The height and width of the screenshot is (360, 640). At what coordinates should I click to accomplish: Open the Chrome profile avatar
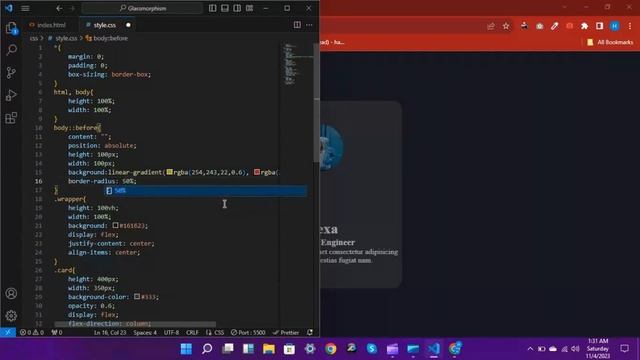615,26
